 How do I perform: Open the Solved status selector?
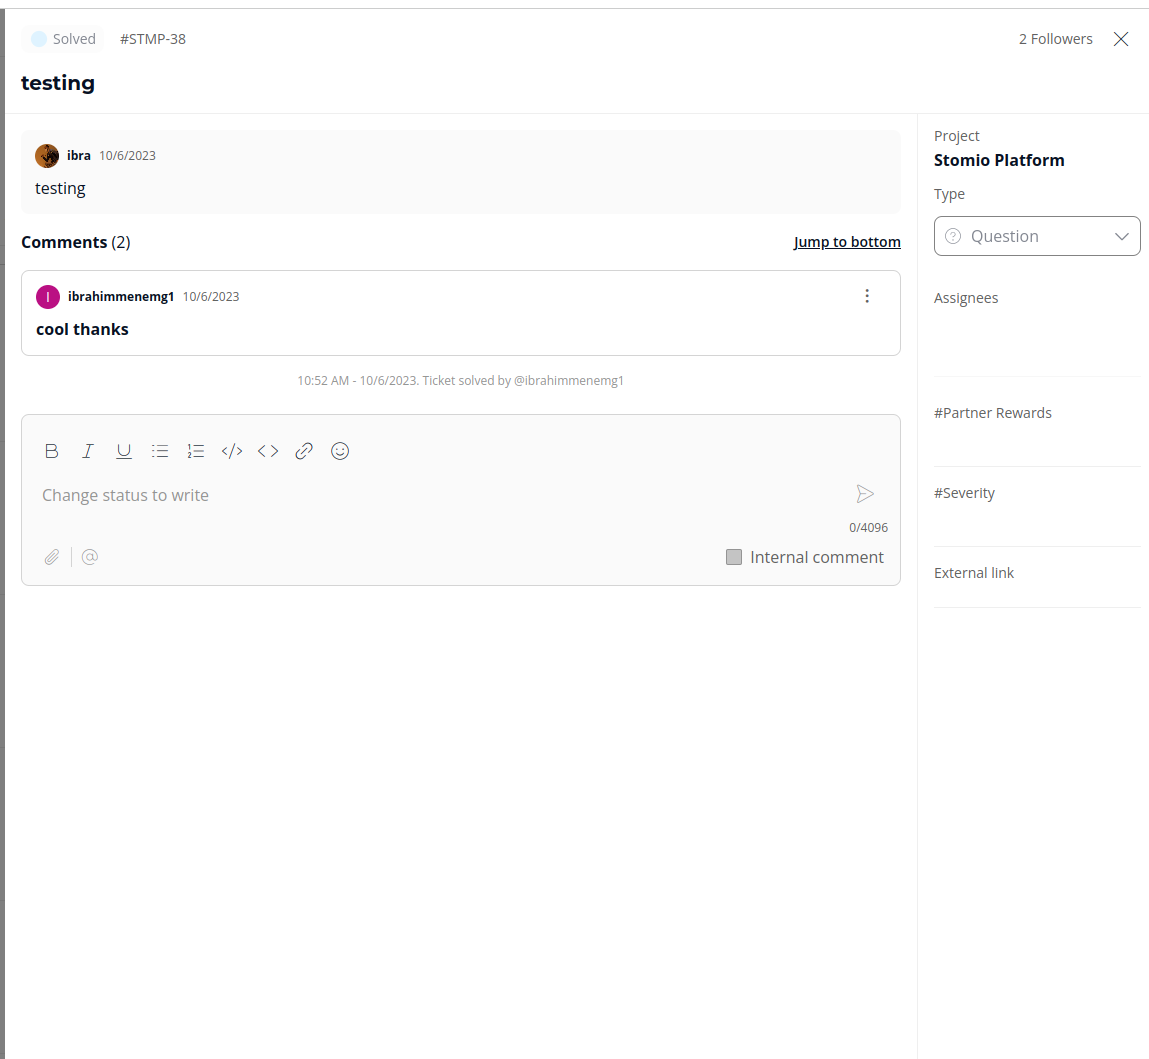(x=63, y=39)
